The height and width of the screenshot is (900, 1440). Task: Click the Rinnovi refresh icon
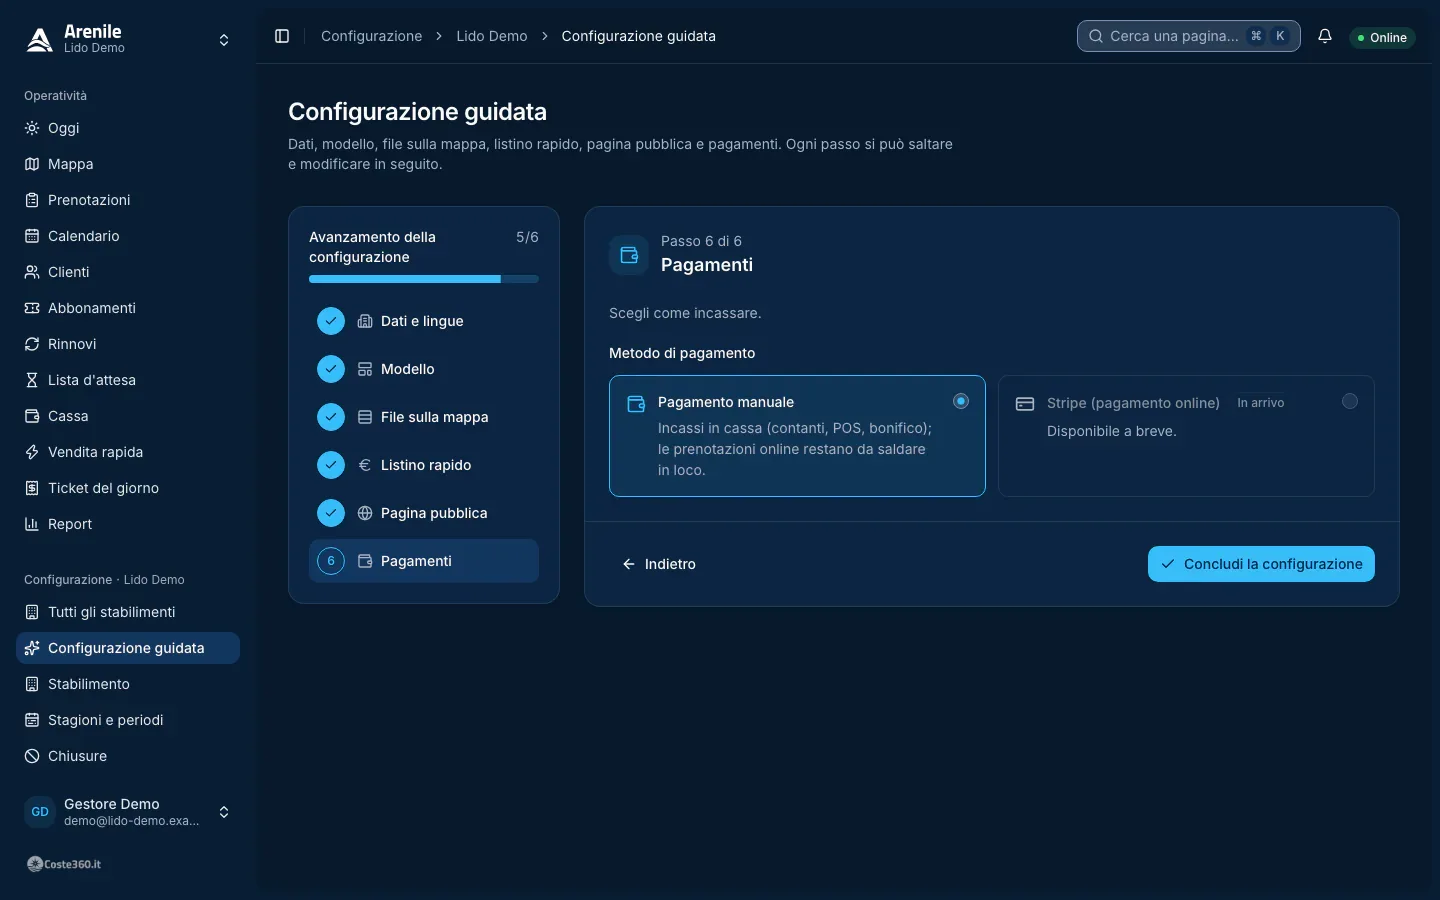[32, 344]
